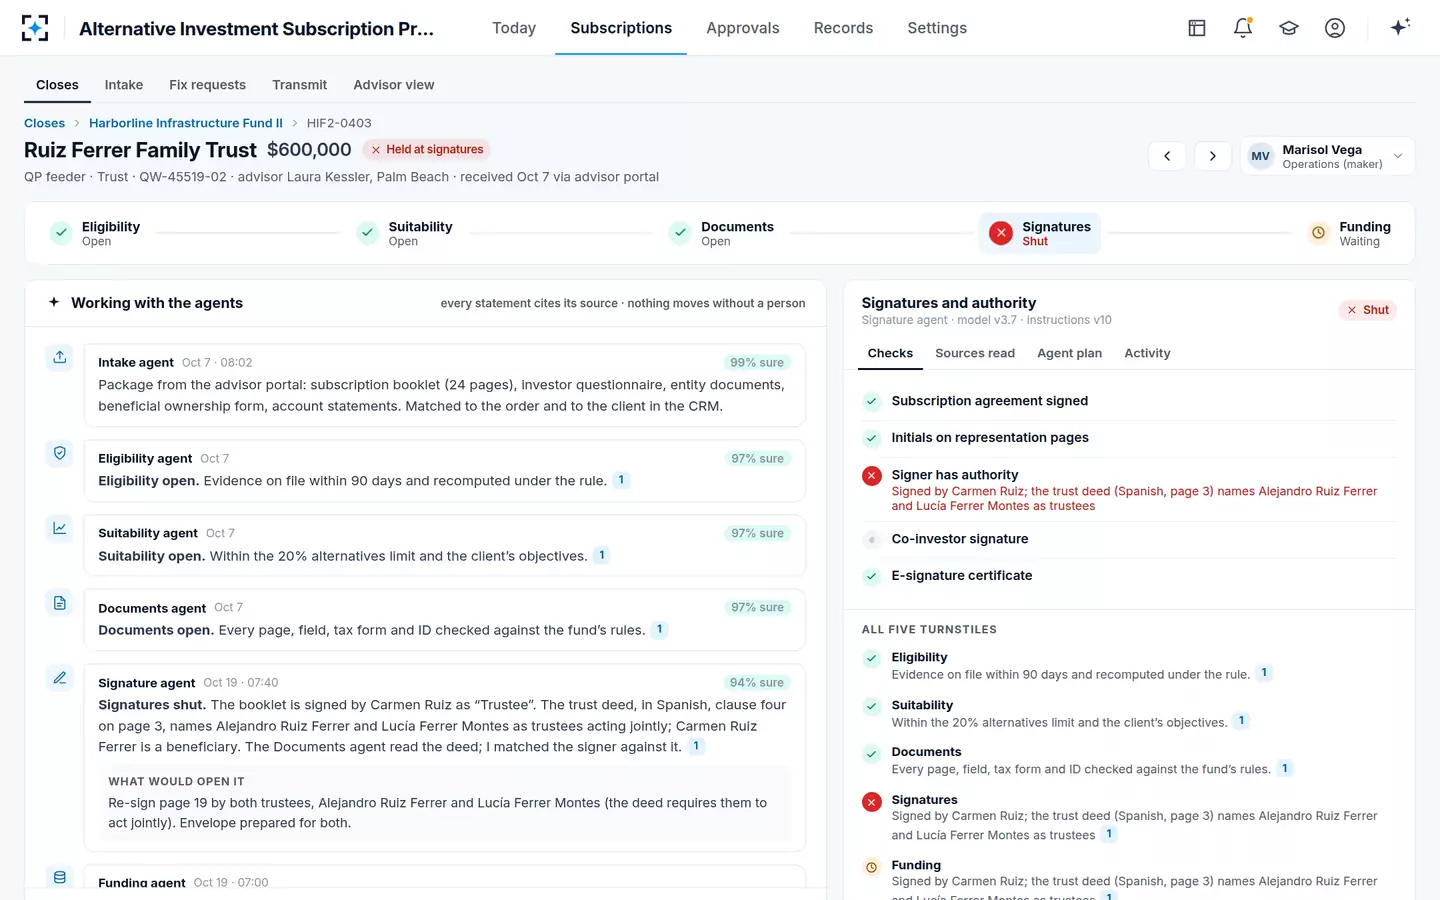This screenshot has height=900, width=1440.
Task: Click the Intake agent upload icon
Action: [x=60, y=357]
